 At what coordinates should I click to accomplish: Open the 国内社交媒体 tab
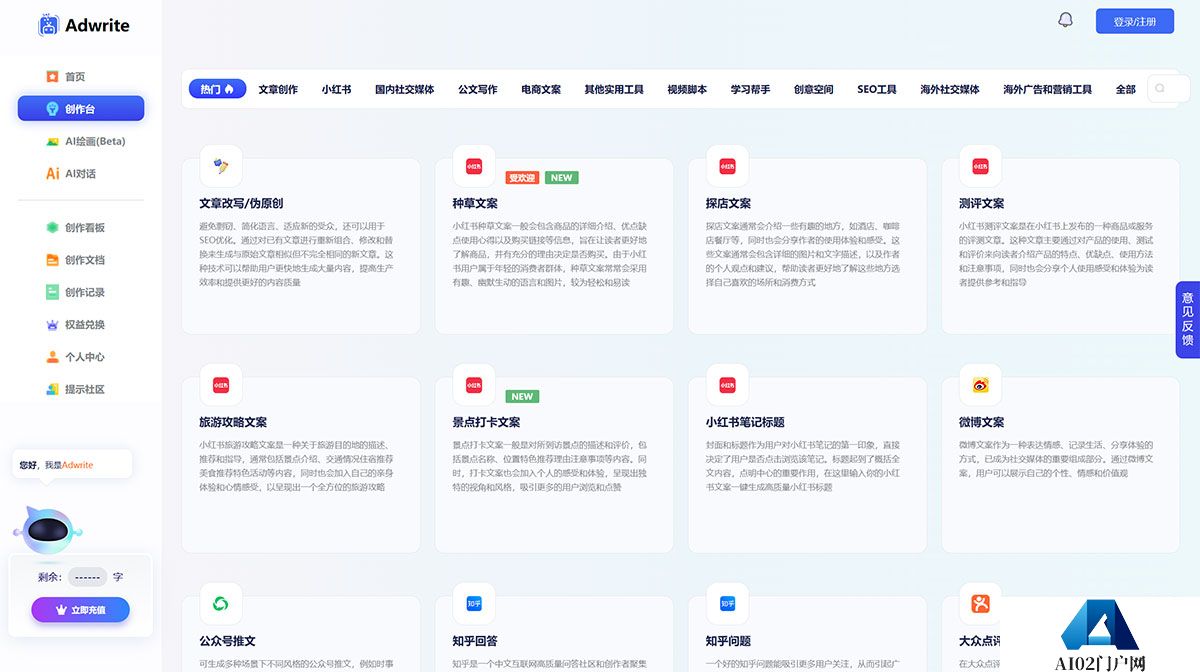(404, 89)
